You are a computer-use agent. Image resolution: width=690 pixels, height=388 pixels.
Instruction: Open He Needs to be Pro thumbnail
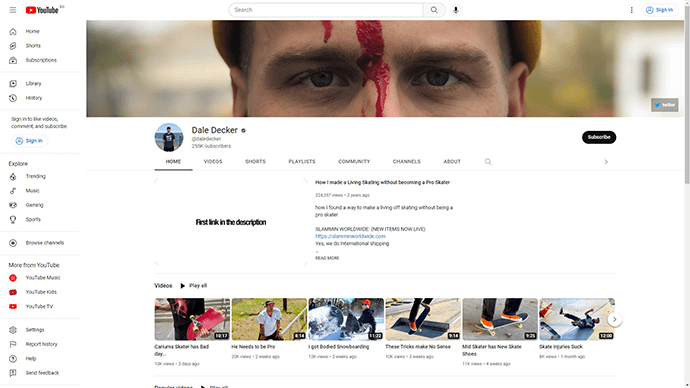[269, 319]
